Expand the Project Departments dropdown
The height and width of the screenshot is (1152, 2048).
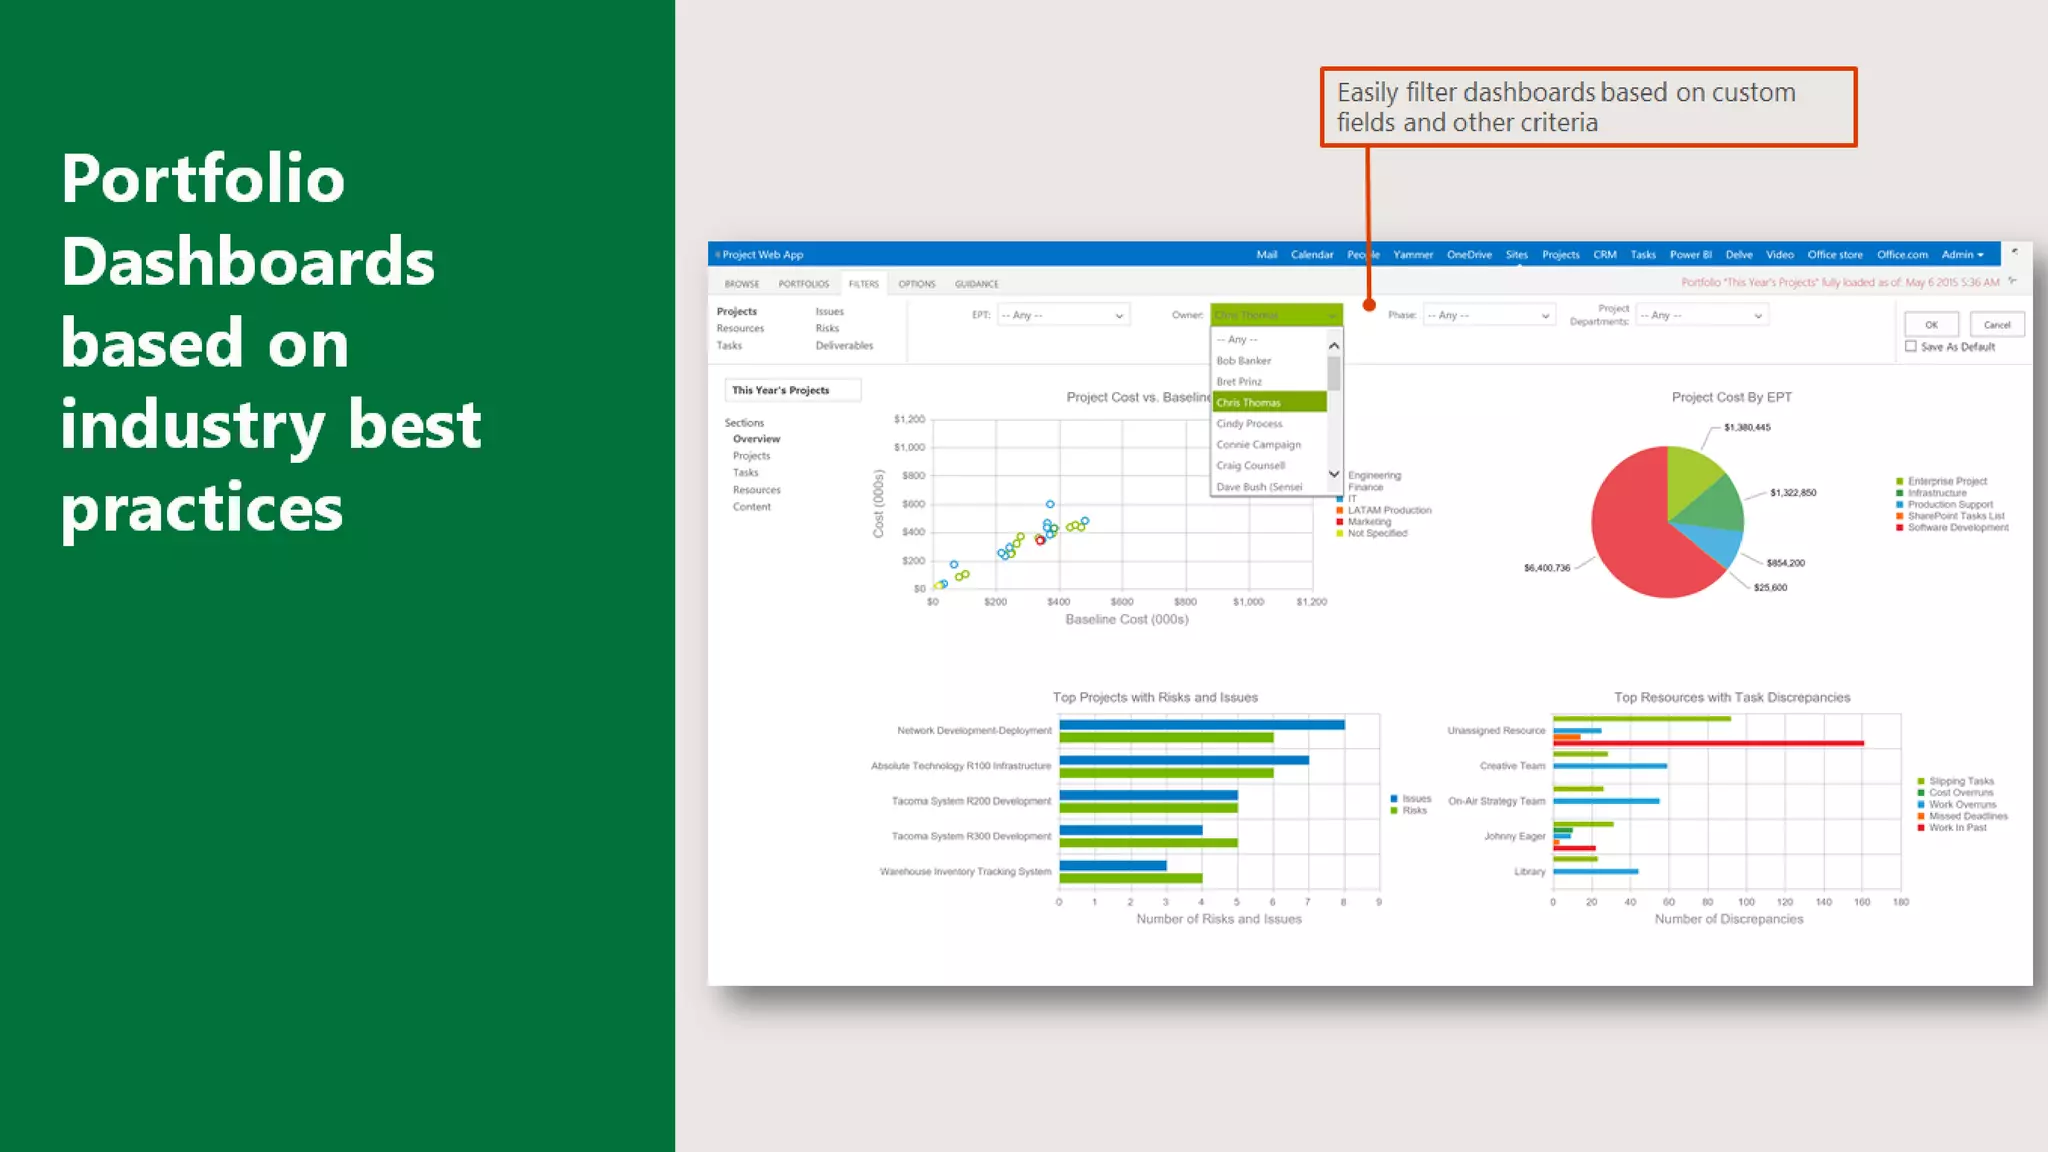coord(1757,316)
